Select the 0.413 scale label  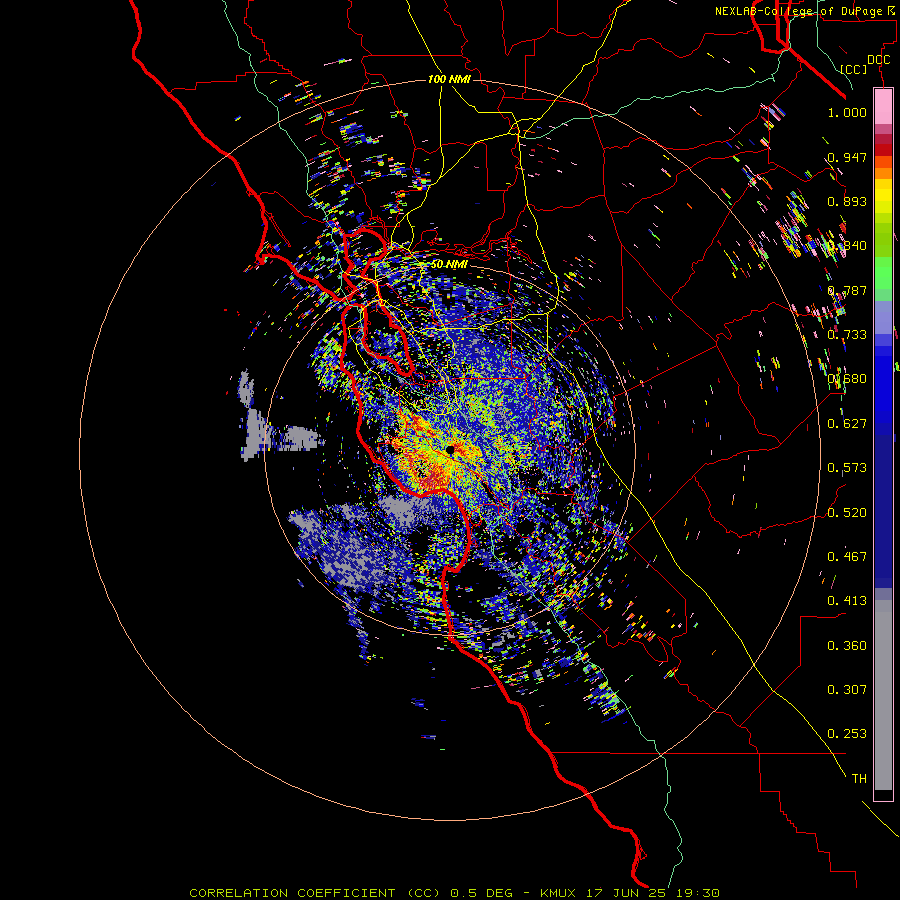(847, 601)
